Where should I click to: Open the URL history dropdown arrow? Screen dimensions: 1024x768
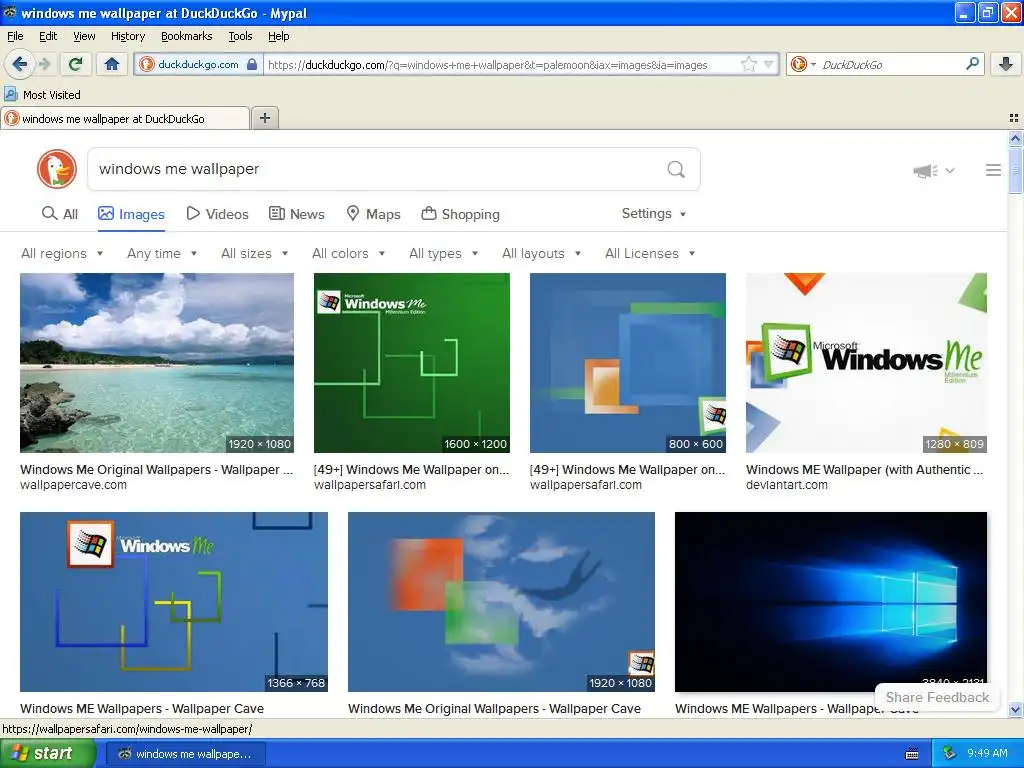pos(769,64)
